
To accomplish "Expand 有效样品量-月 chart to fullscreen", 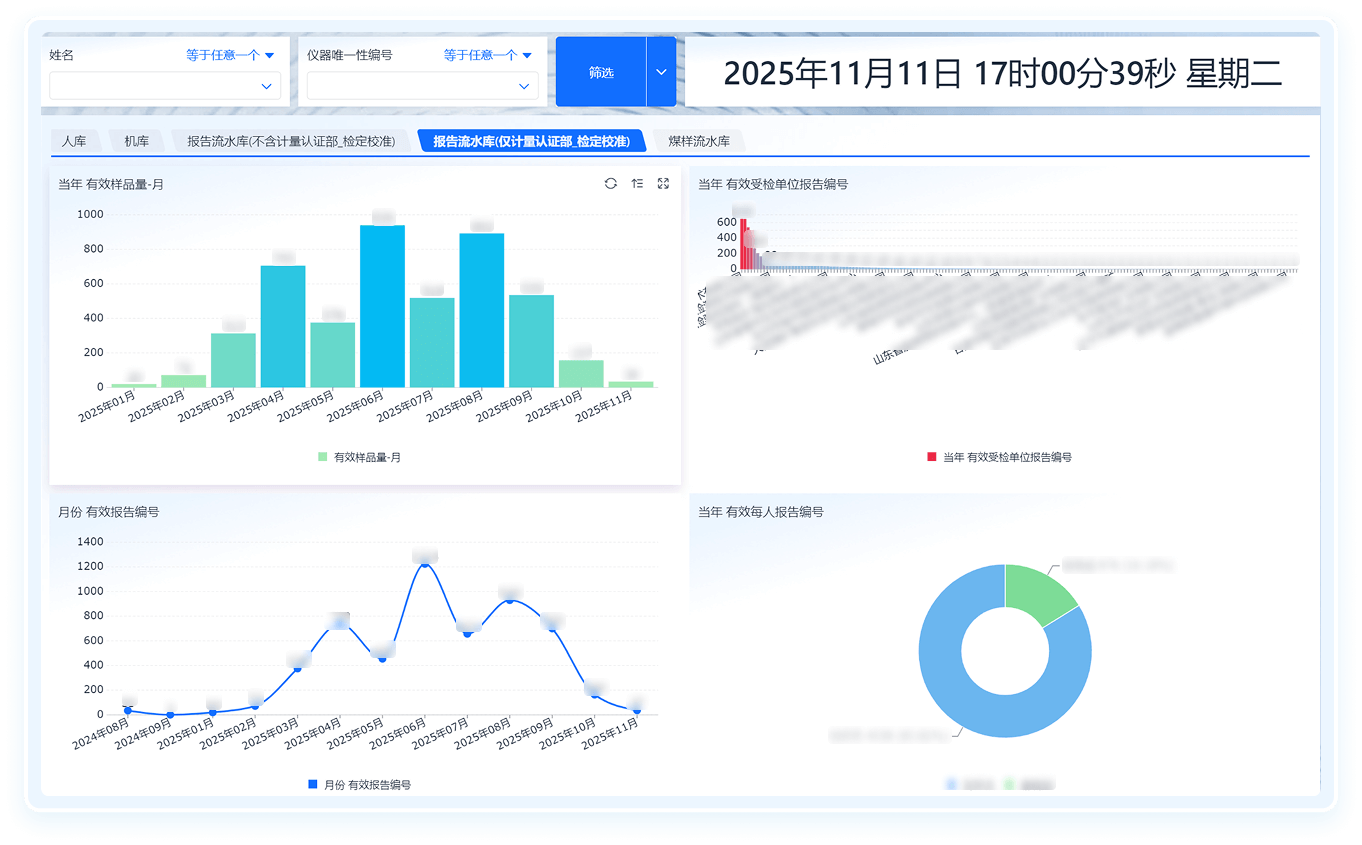I will click(663, 184).
